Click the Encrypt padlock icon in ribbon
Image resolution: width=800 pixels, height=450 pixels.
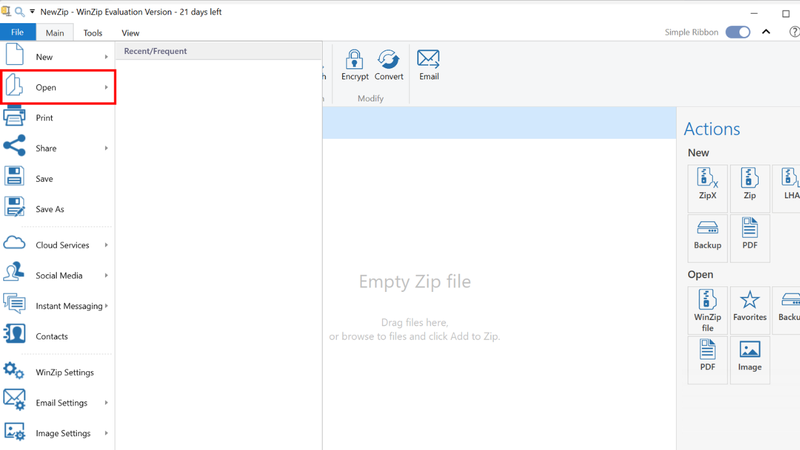354,59
